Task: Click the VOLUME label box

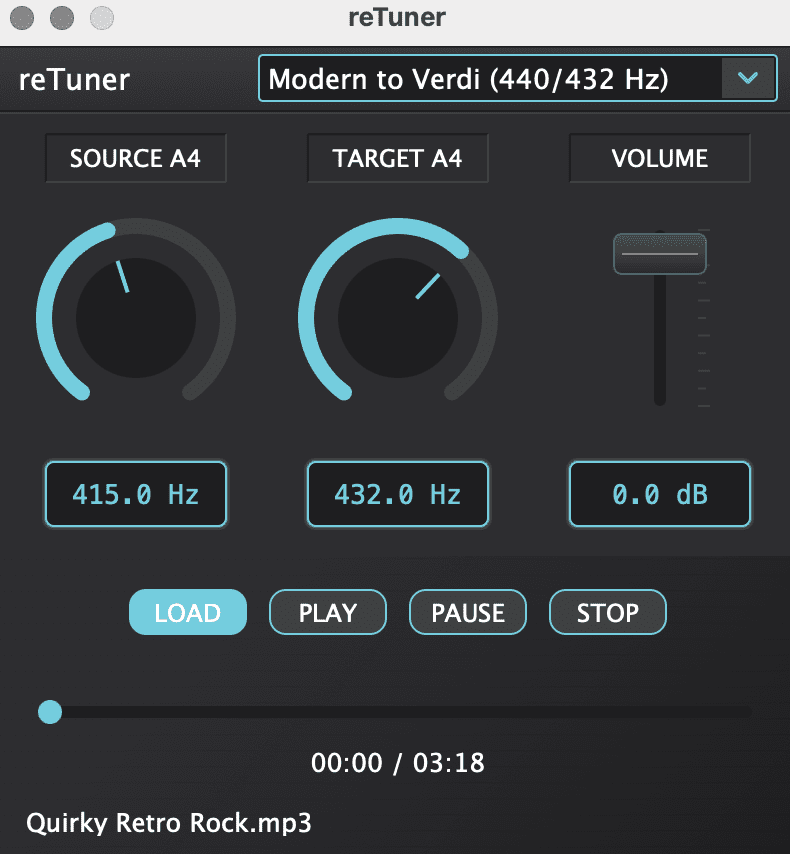Action: [660, 159]
